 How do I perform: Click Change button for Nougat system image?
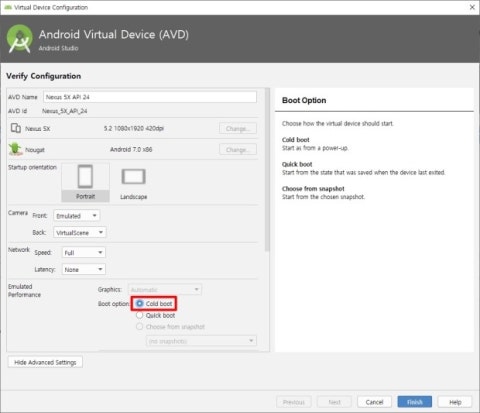238,149
